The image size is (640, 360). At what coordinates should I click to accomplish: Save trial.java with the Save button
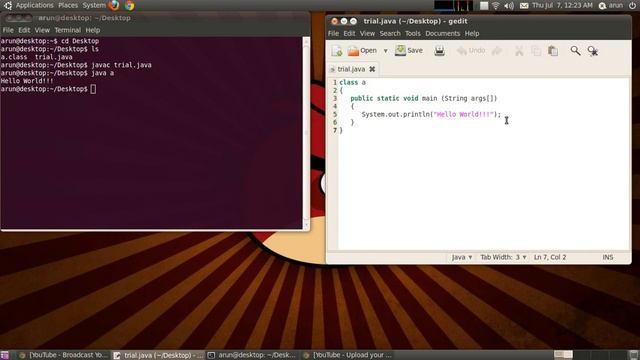[409, 51]
